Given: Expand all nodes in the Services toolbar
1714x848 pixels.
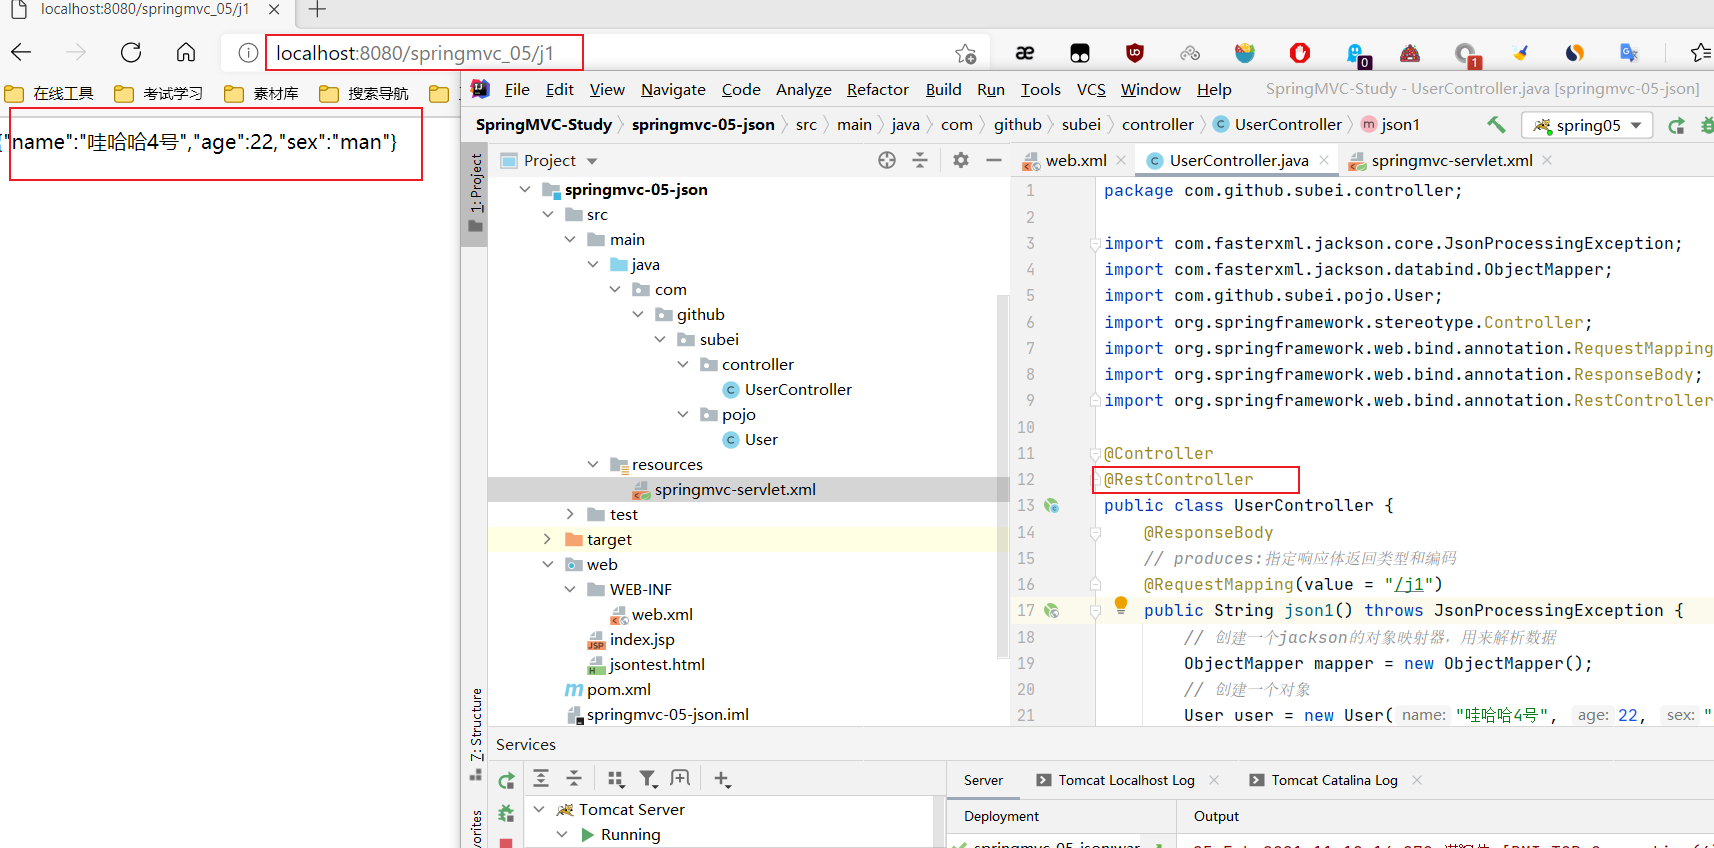Looking at the screenshot, I should point(541,779).
